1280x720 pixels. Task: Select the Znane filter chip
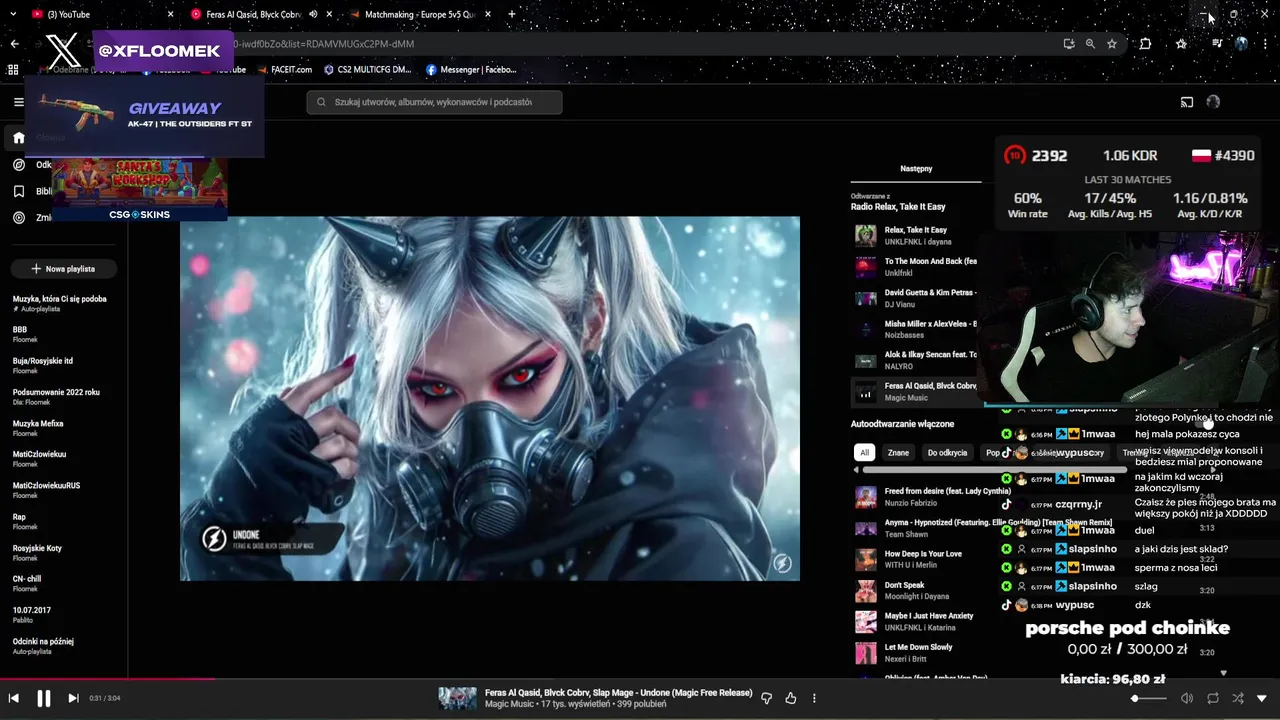pos(898,453)
